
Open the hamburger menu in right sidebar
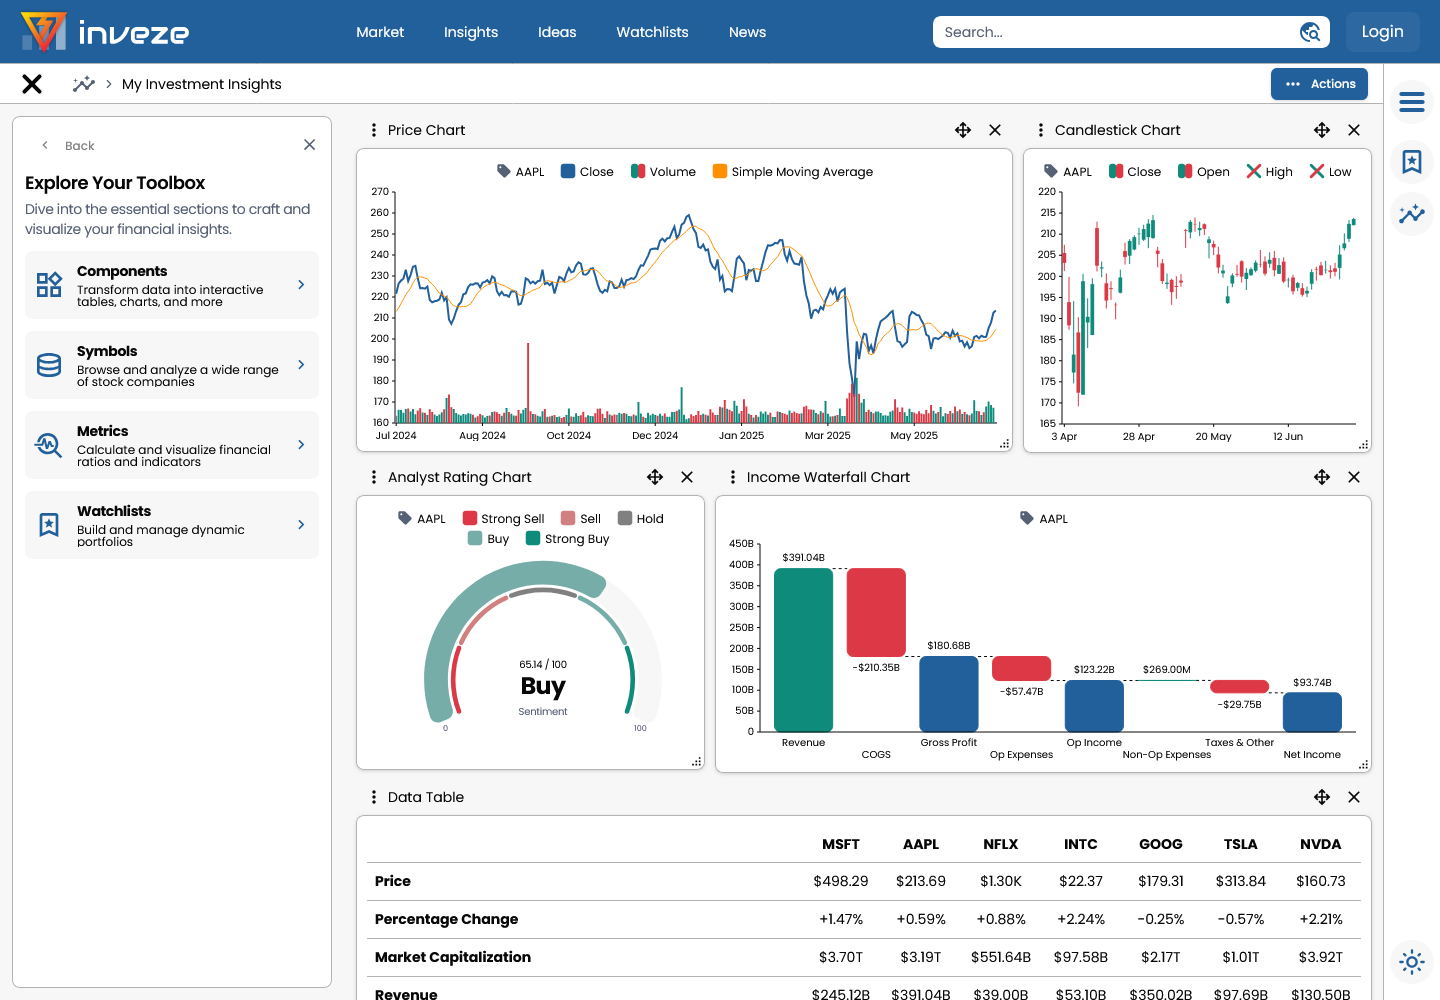(x=1412, y=102)
